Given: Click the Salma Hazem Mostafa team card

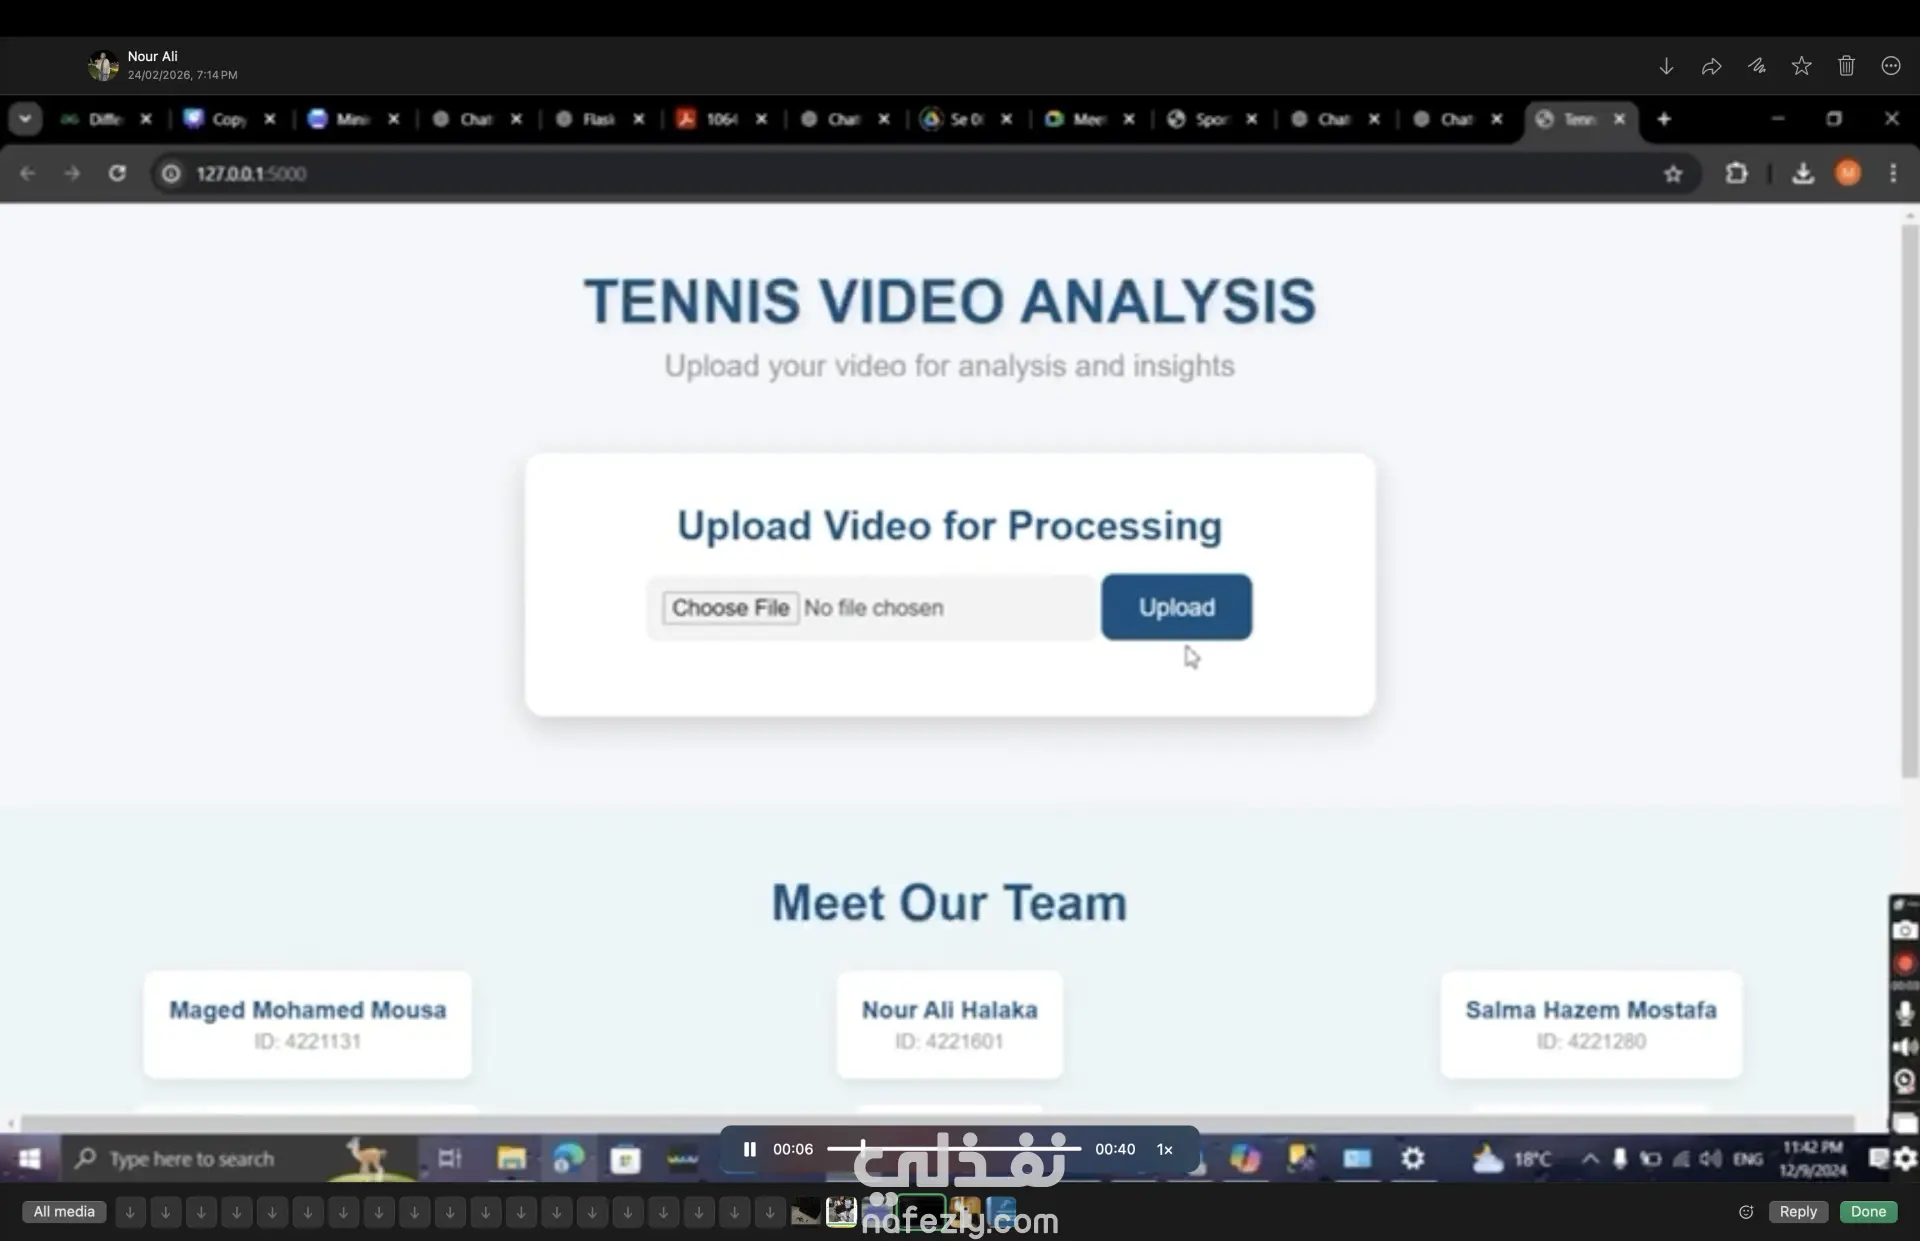Looking at the screenshot, I should pyautogui.click(x=1591, y=1024).
